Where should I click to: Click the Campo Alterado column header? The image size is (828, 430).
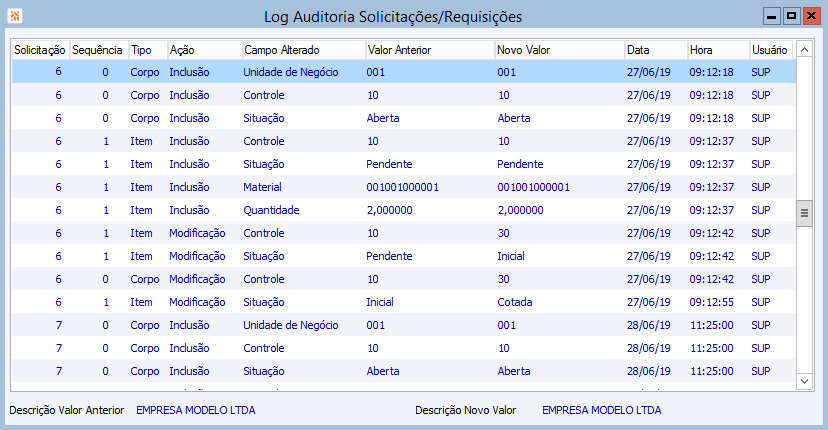(x=303, y=50)
